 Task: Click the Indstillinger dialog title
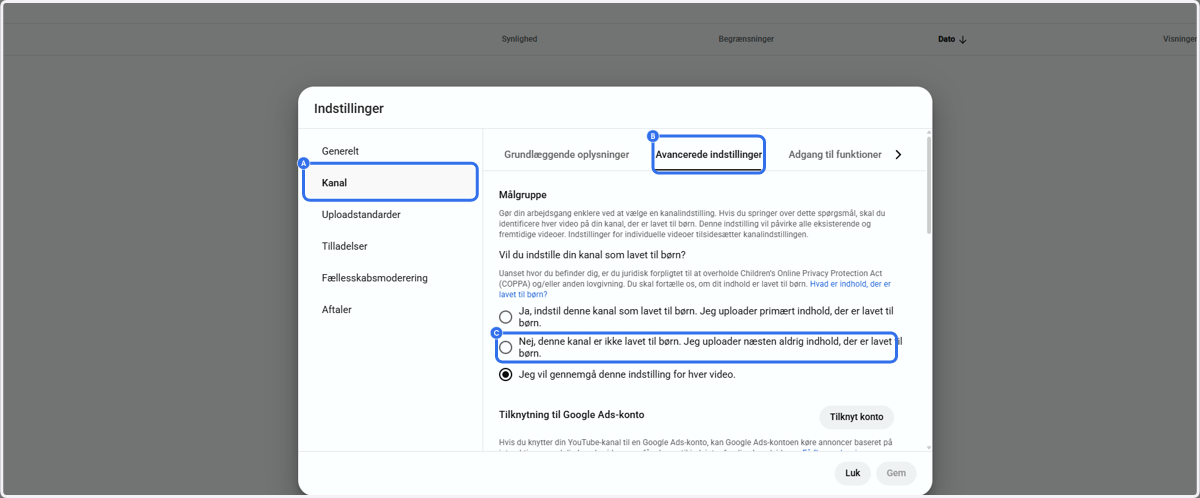click(x=349, y=108)
